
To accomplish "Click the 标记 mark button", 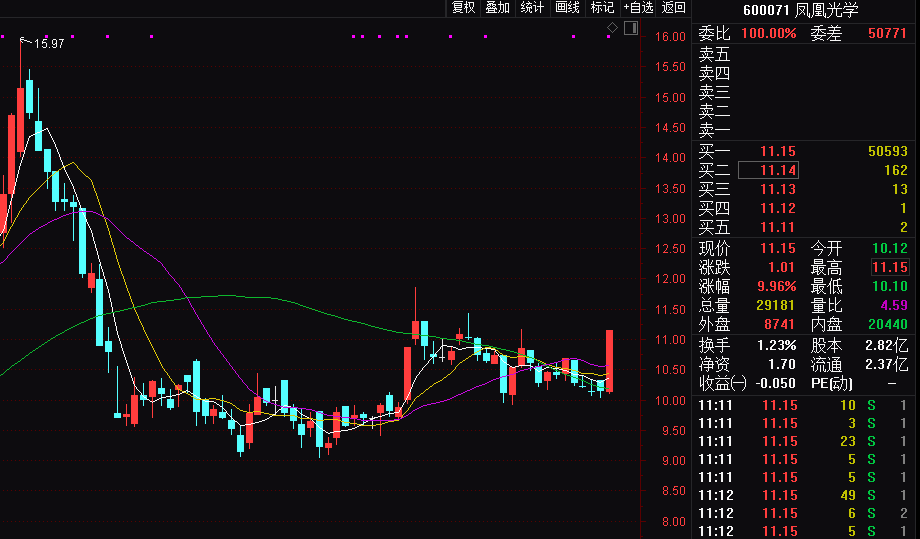I will click(602, 8).
